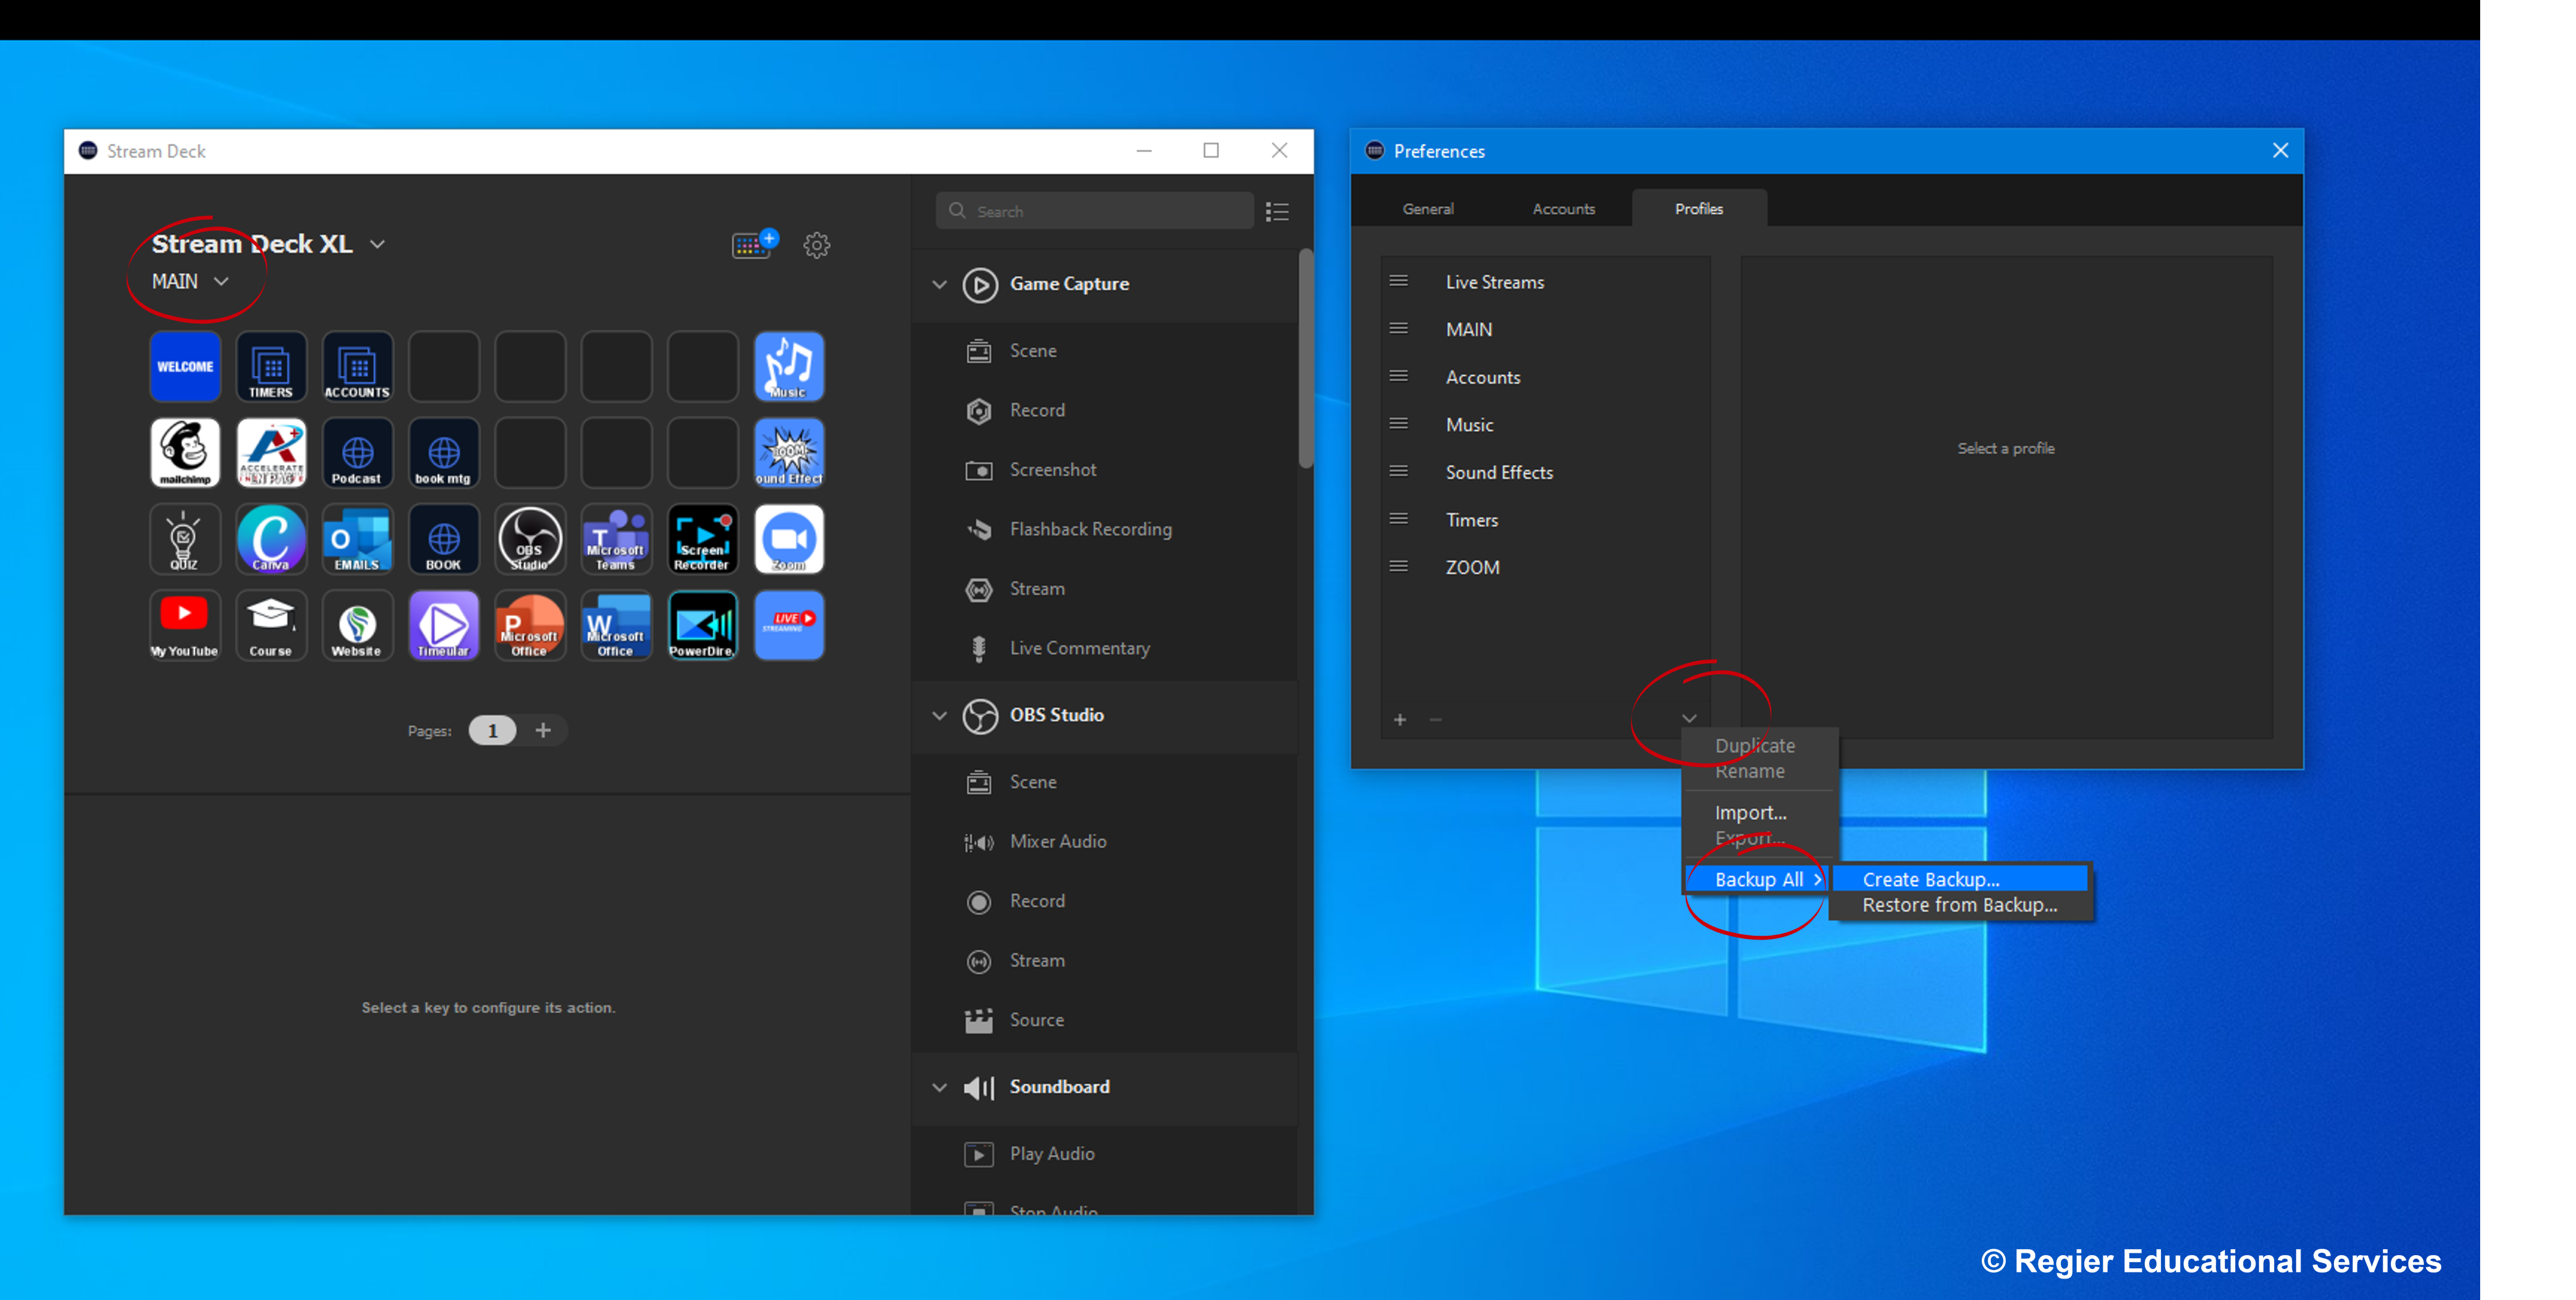Select the Profiles tab in Preferences
This screenshot has height=1300, width=2576.
(1699, 209)
